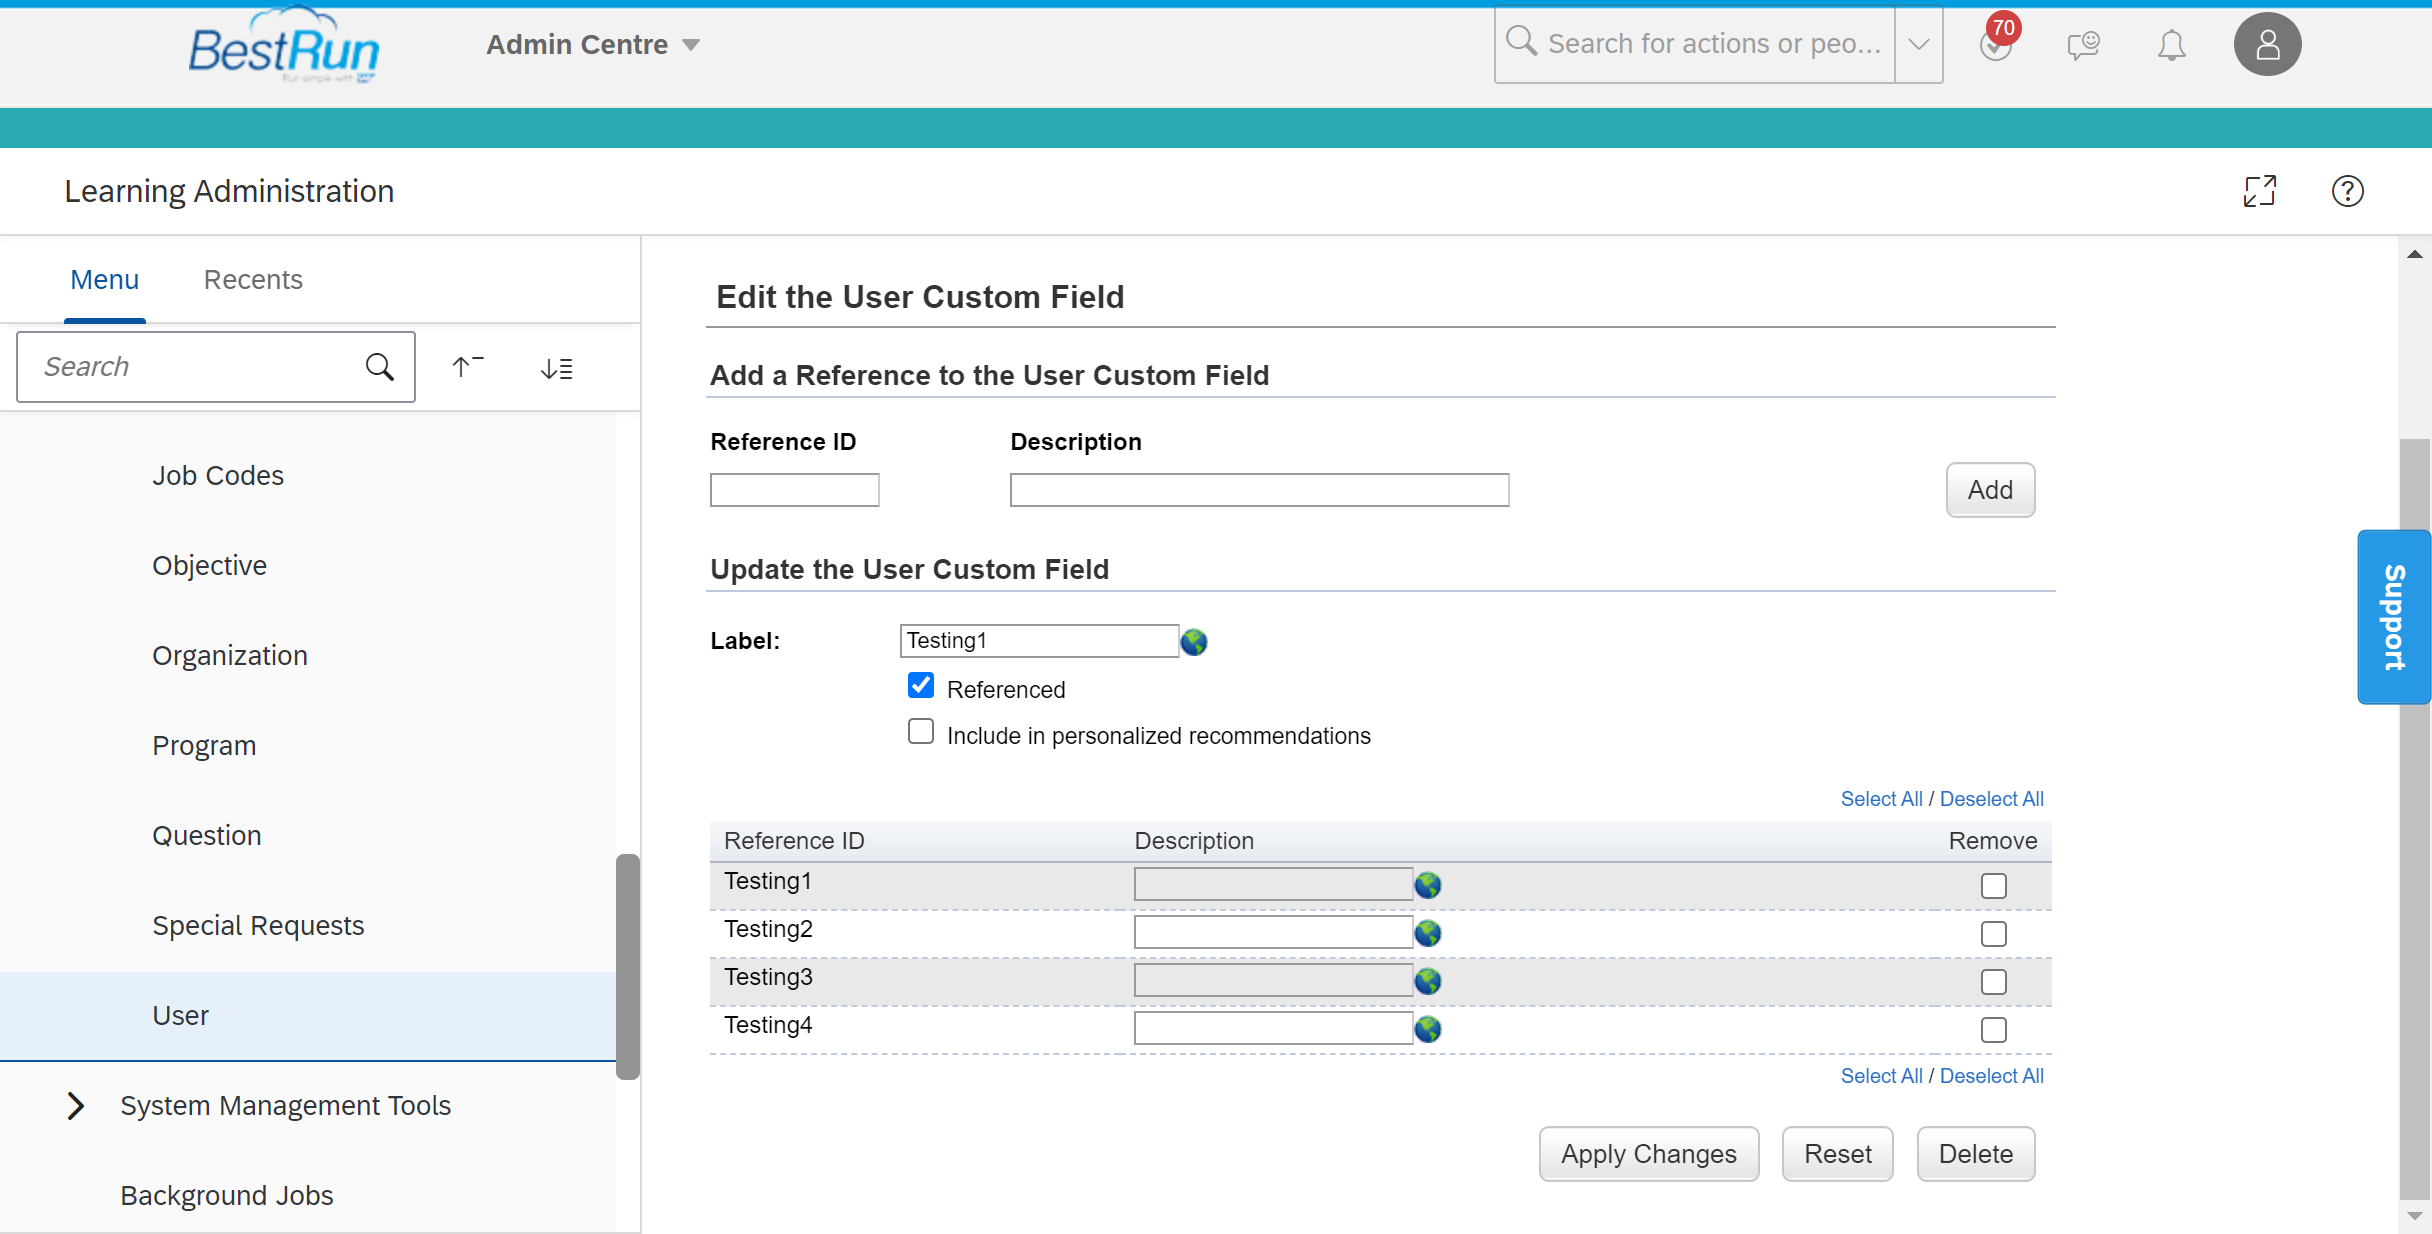The height and width of the screenshot is (1234, 2432).
Task: Open the Support side tab
Action: 2394,617
